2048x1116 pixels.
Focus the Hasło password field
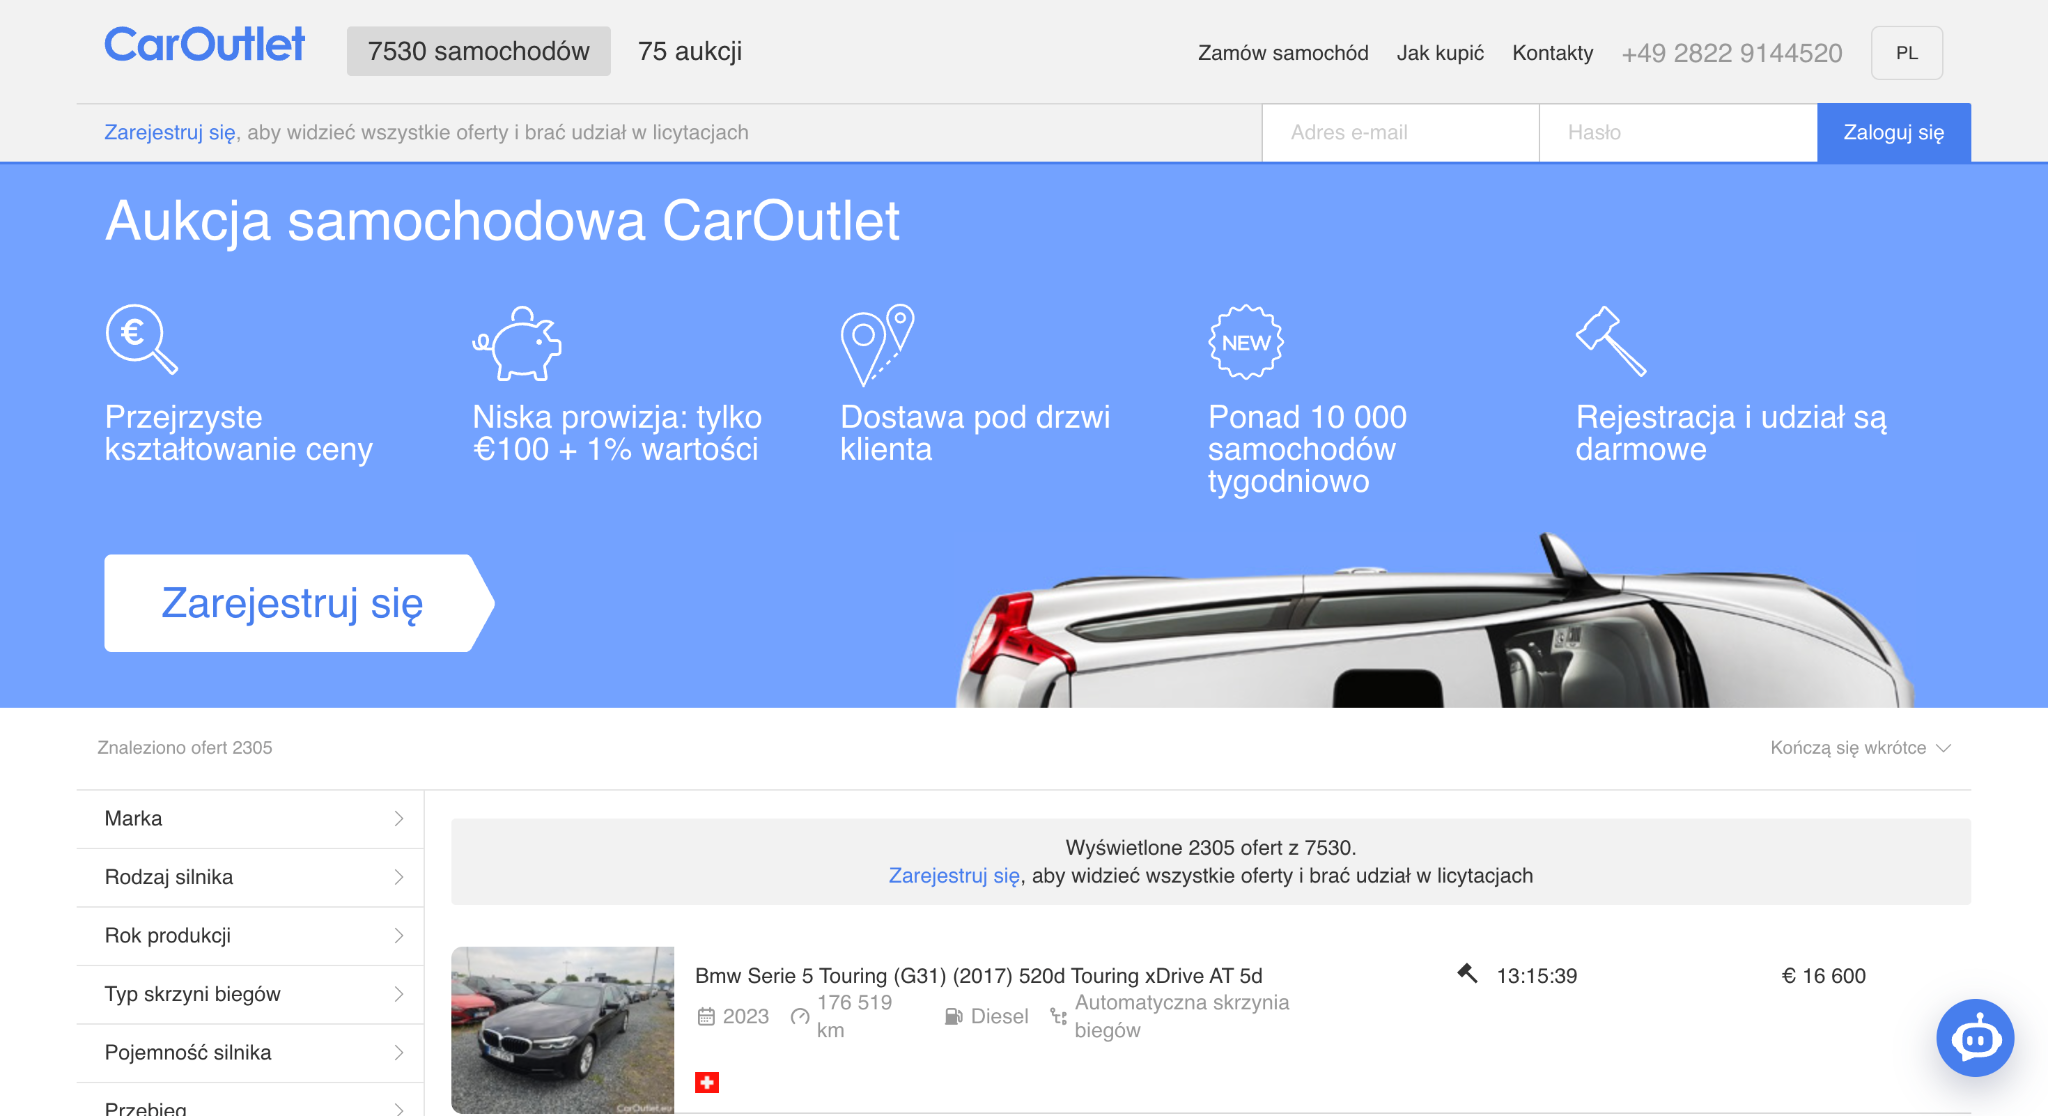pyautogui.click(x=1678, y=132)
